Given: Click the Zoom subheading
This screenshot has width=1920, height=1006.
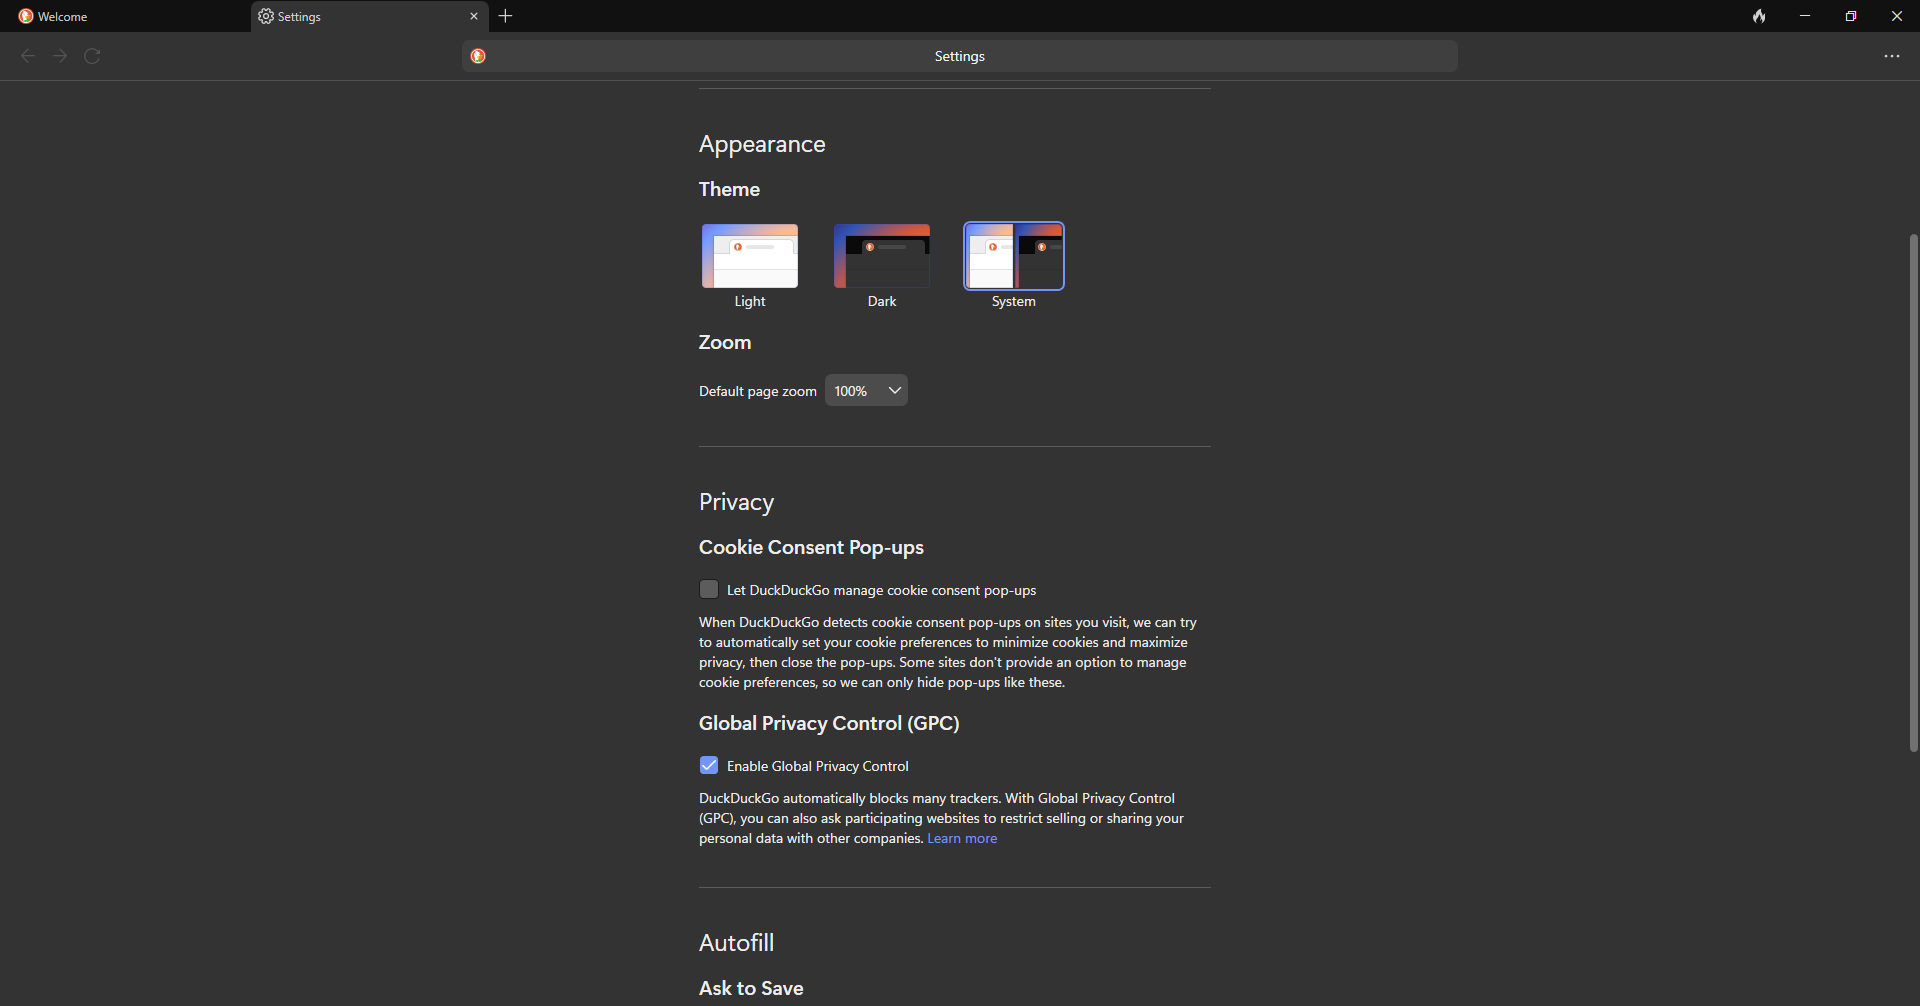Looking at the screenshot, I should coord(725,343).
